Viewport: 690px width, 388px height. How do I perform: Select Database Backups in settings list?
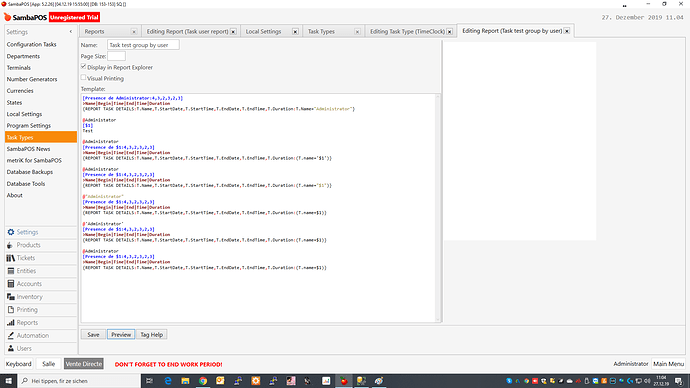pyautogui.click(x=29, y=172)
